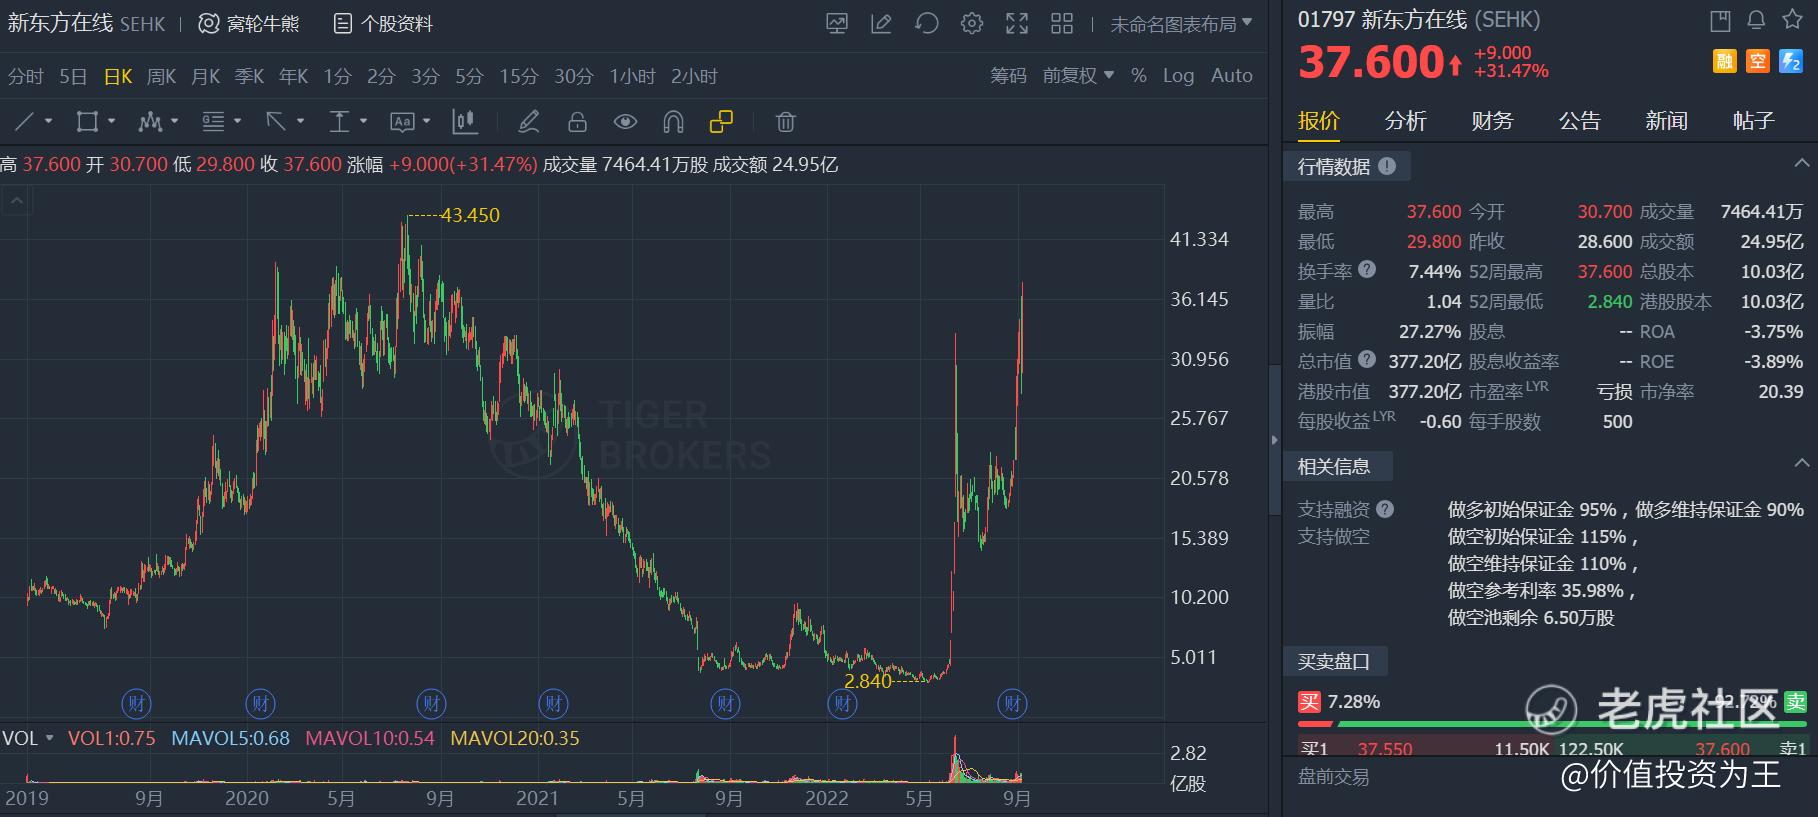This screenshot has width=1818, height=817.
Task: Click the 财 marker near 2022
Action: click(843, 704)
